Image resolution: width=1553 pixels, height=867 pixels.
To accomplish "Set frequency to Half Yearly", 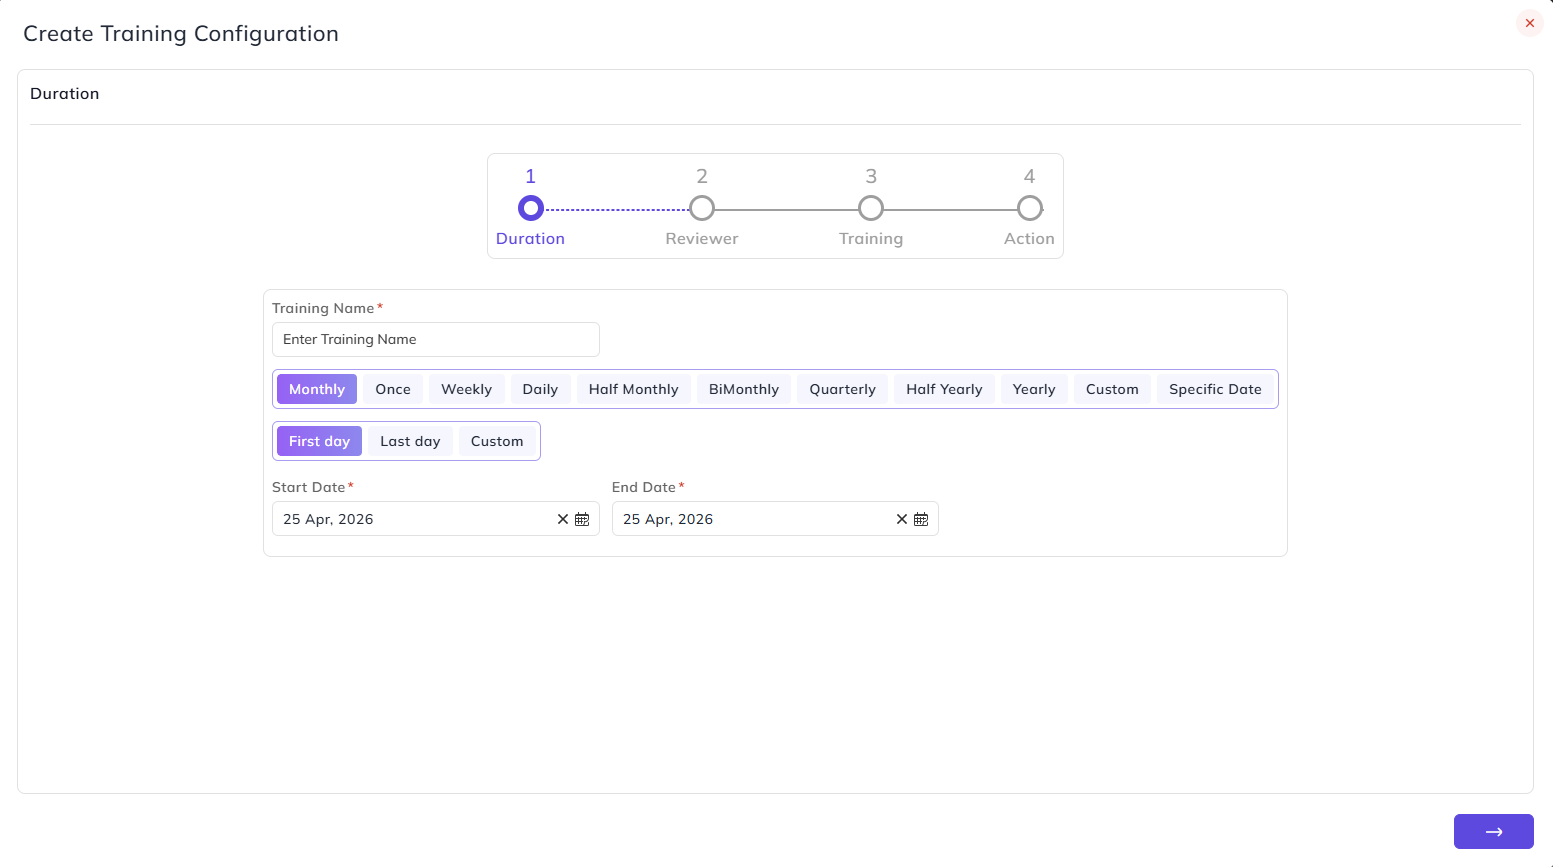I will coord(944,389).
